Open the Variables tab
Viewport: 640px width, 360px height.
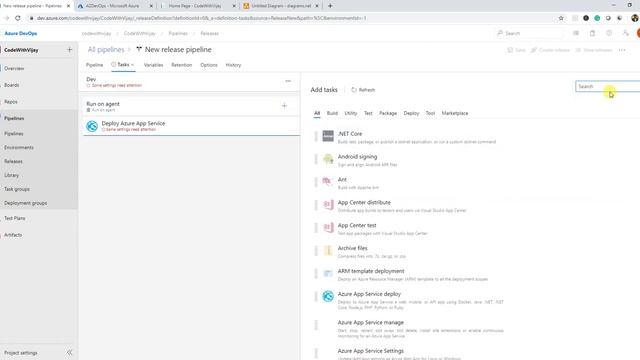[153, 65]
